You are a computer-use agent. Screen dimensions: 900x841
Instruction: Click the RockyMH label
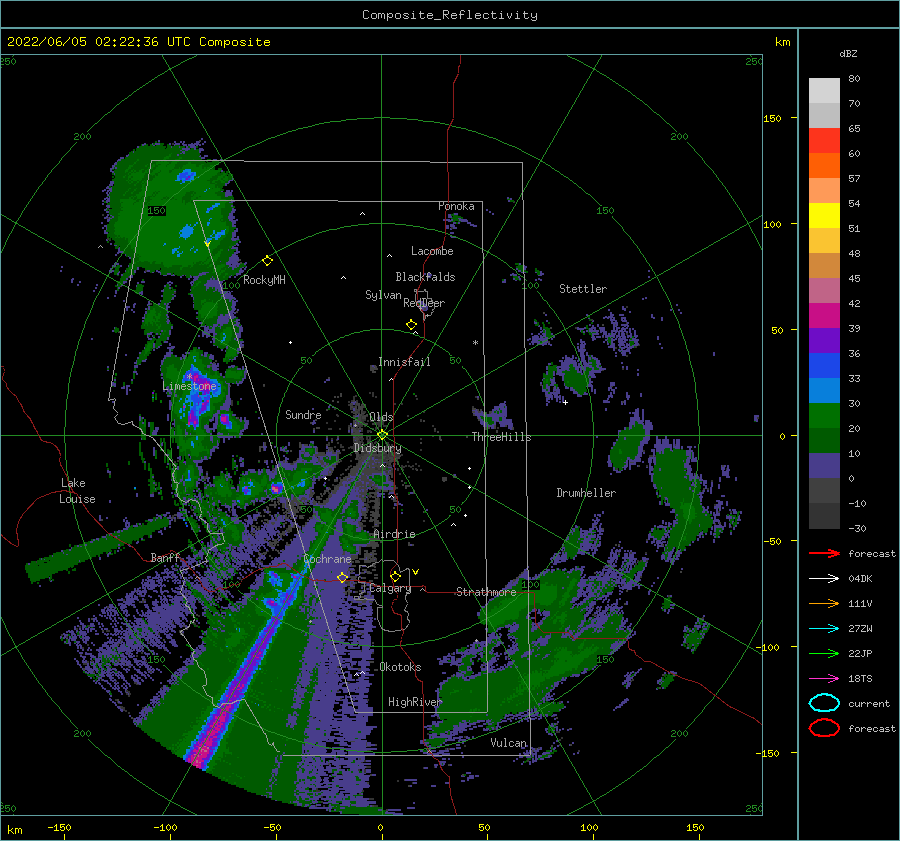coord(264,280)
